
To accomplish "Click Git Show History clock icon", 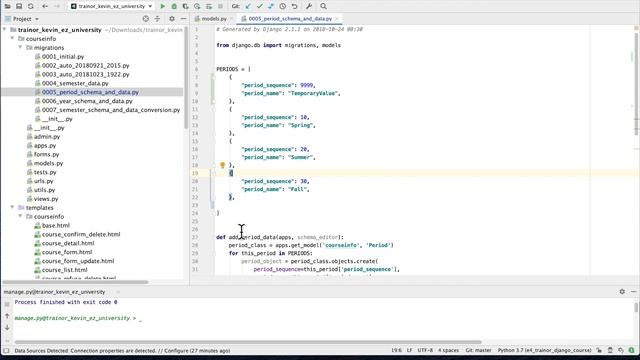I will click(x=282, y=6).
